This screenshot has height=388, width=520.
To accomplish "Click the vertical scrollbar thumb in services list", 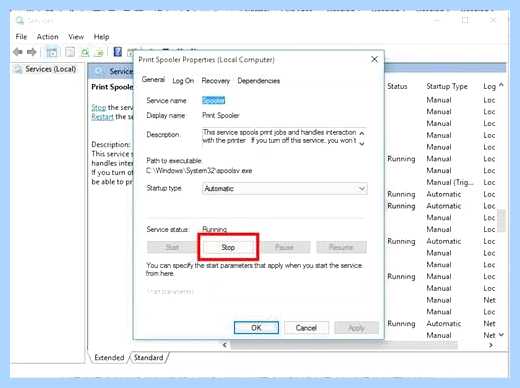I will click(x=501, y=221).
